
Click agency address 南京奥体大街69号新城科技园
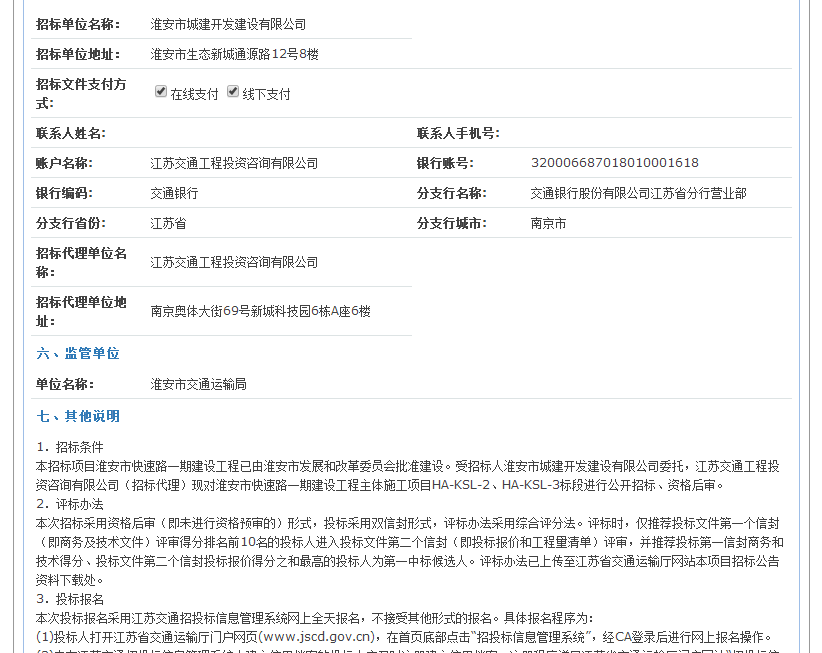(x=260, y=312)
